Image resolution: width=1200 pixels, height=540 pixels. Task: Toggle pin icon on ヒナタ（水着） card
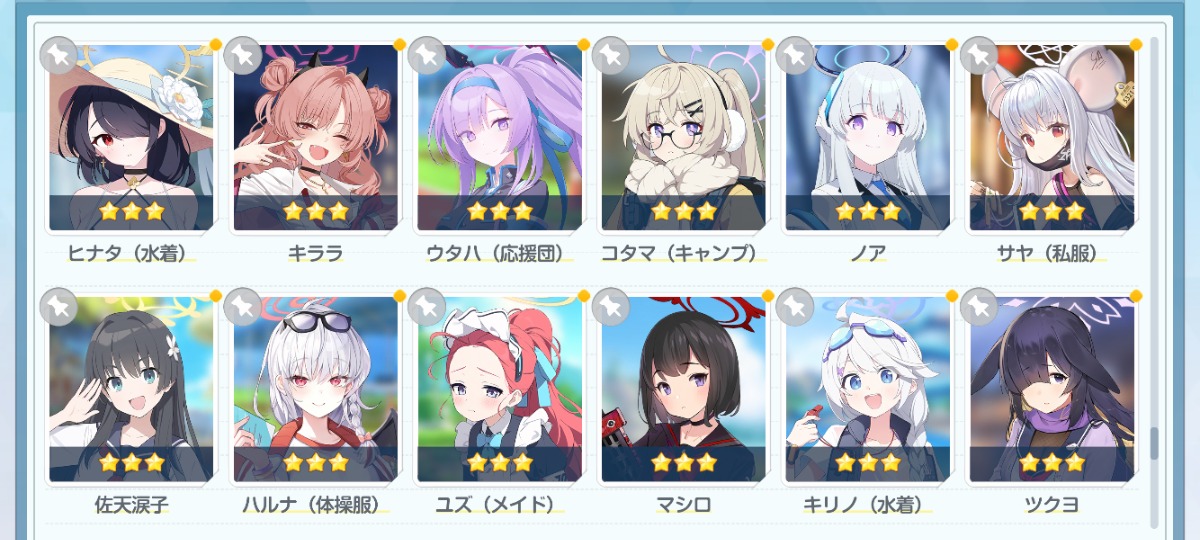click(58, 56)
